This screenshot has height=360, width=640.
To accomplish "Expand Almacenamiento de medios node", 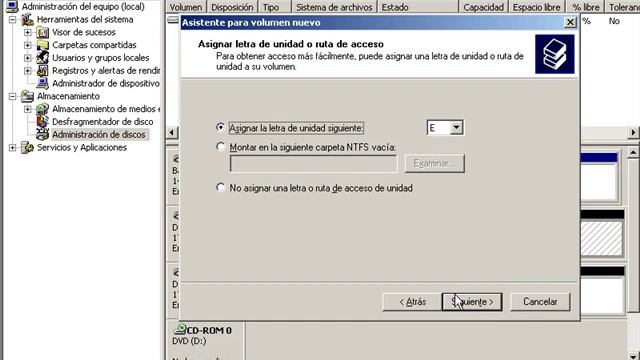I will click(27, 109).
